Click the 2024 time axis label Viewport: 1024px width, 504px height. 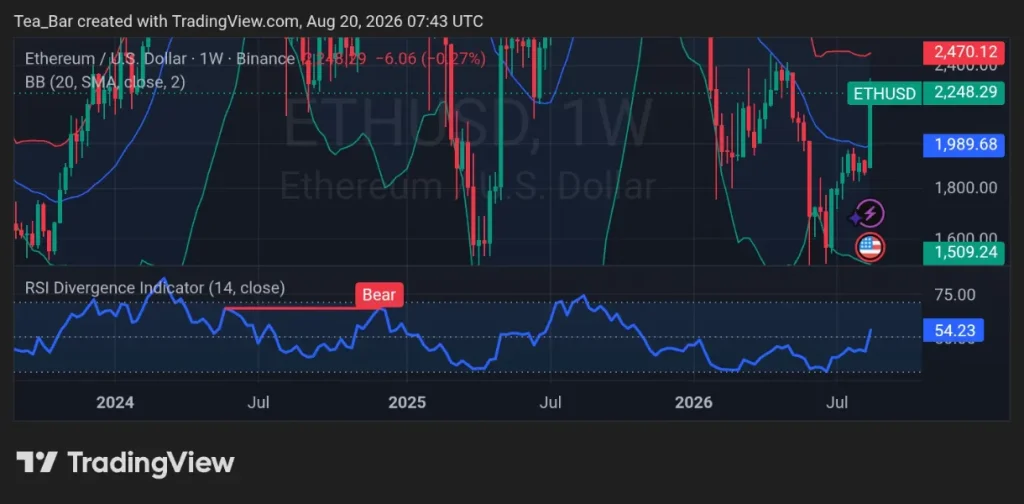(115, 402)
